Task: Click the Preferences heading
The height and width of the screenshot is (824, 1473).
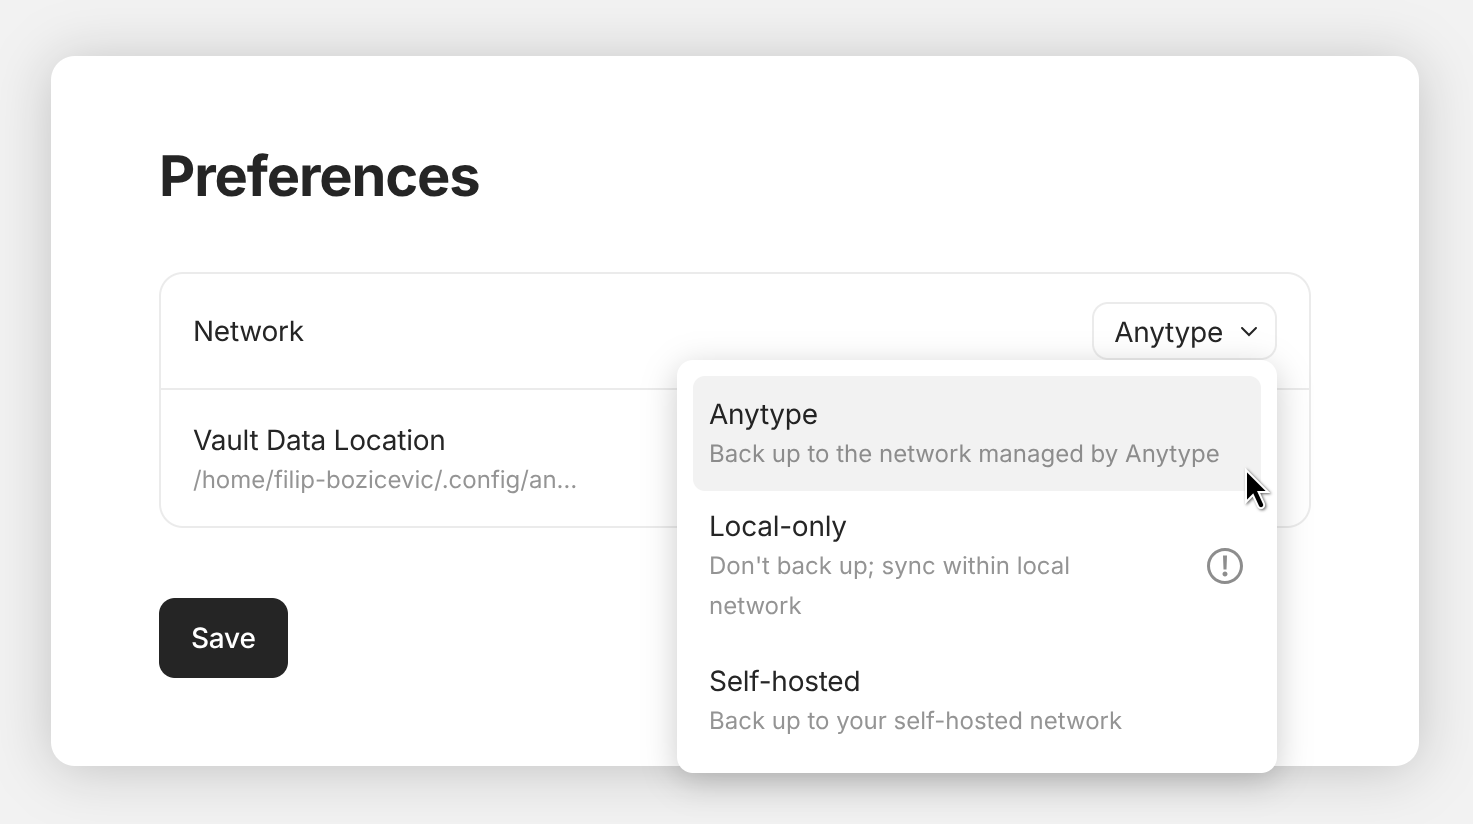Action: 319,176
